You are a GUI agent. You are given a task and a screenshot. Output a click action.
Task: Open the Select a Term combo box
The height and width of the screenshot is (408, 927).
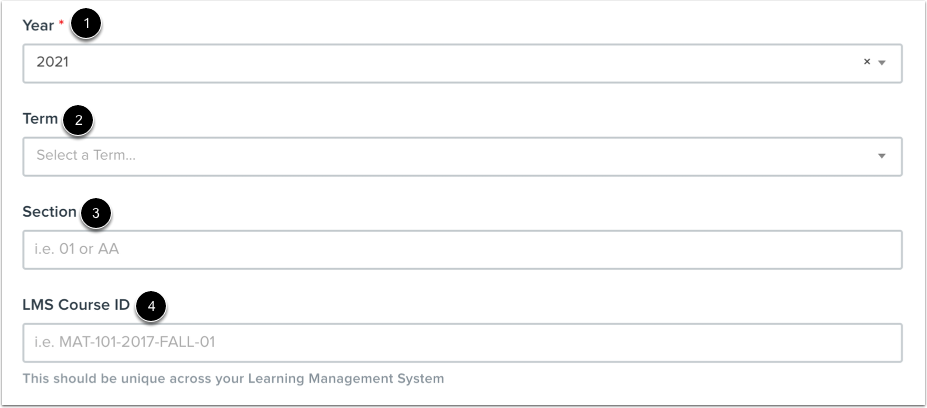click(x=450, y=156)
